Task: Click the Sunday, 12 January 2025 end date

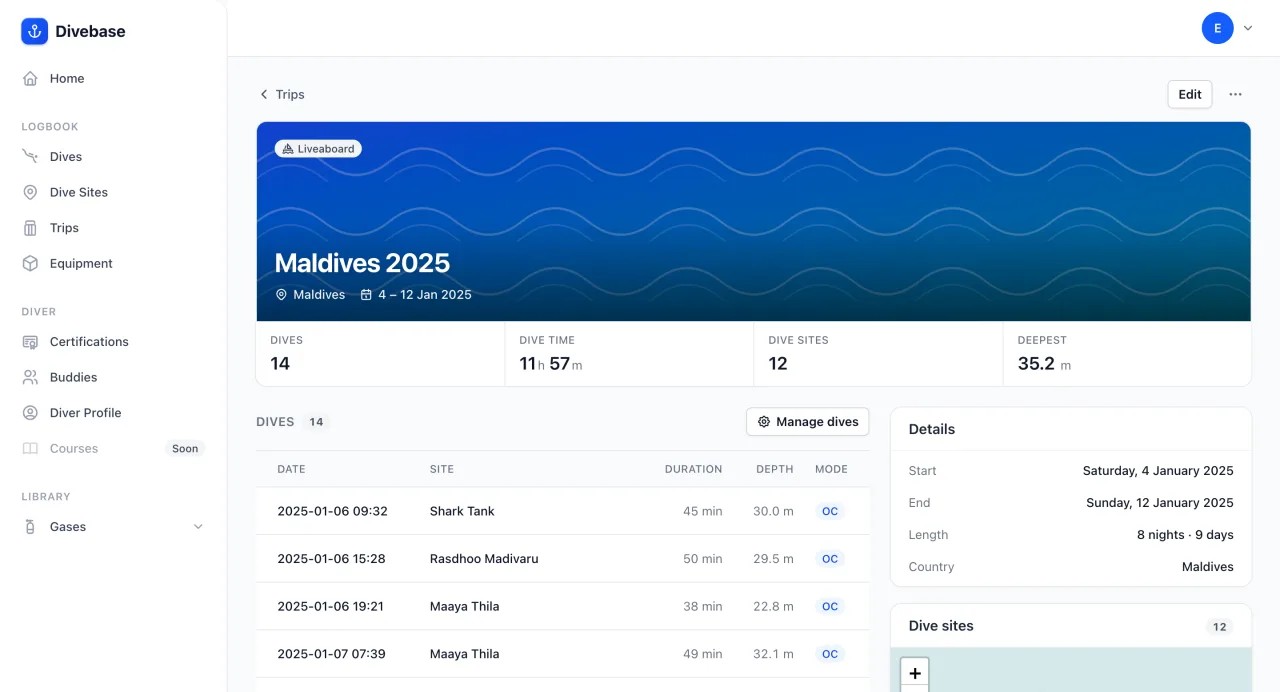Action: [1160, 503]
